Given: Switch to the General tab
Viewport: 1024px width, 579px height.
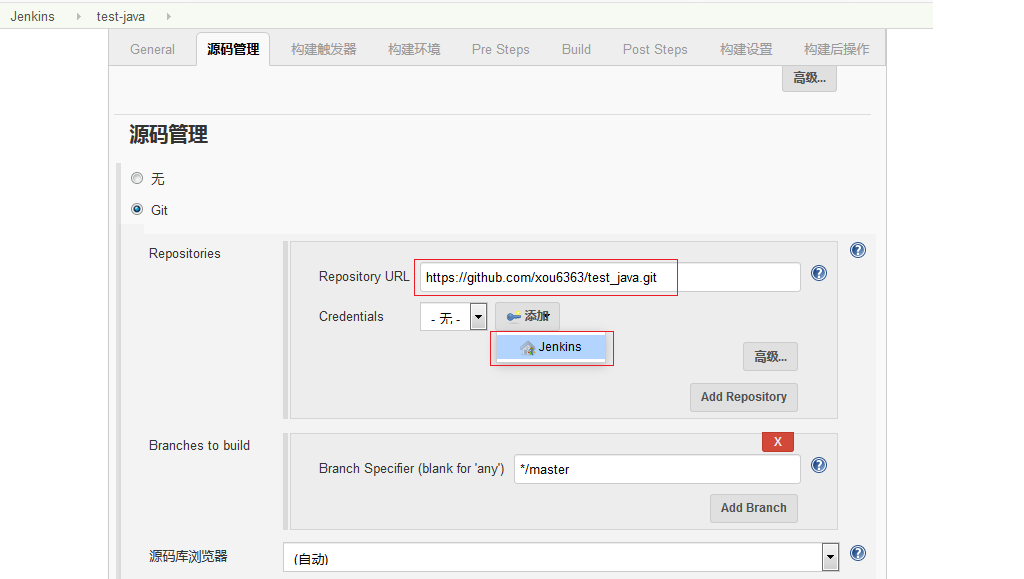Looking at the screenshot, I should click(x=152, y=49).
